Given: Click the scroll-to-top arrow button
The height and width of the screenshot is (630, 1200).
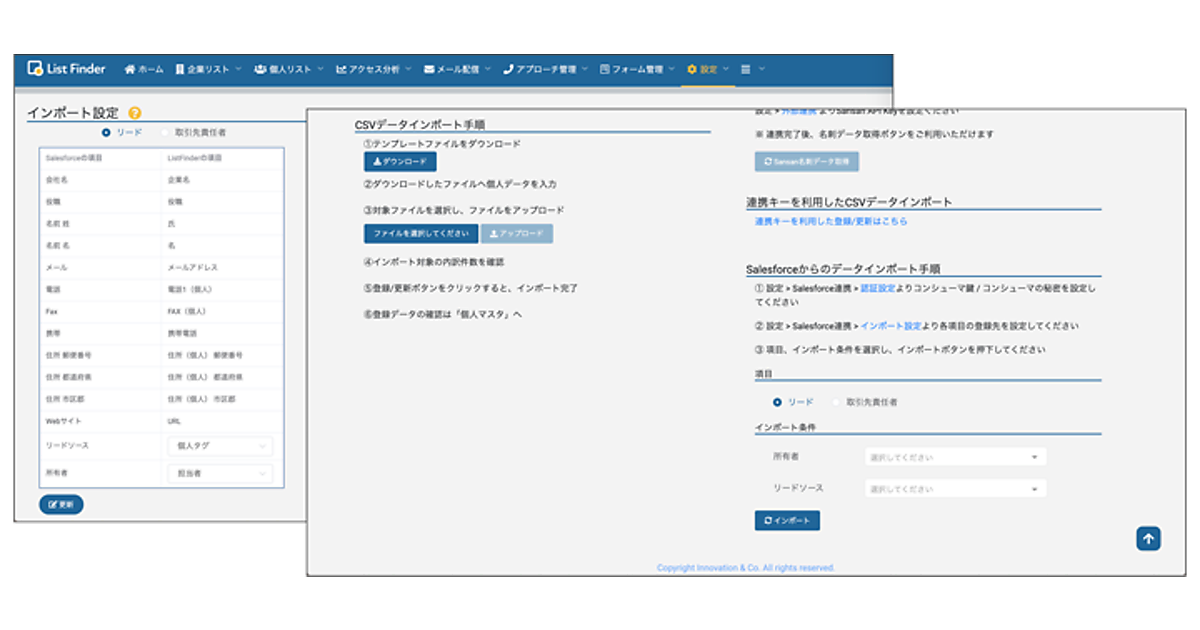Looking at the screenshot, I should [x=1148, y=538].
